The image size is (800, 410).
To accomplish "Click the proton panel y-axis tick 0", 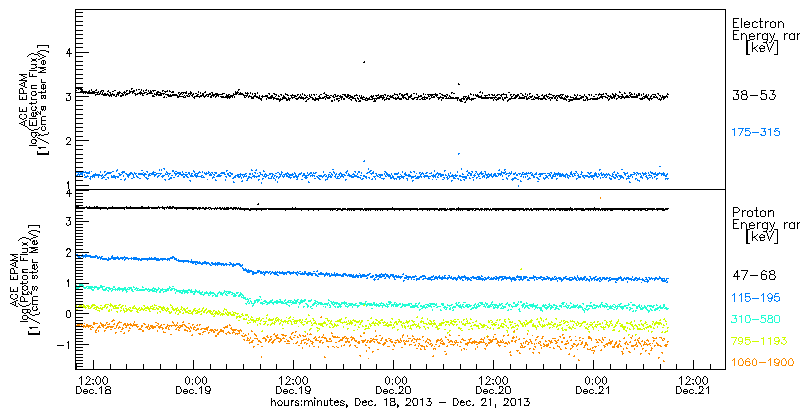I will tap(69, 314).
